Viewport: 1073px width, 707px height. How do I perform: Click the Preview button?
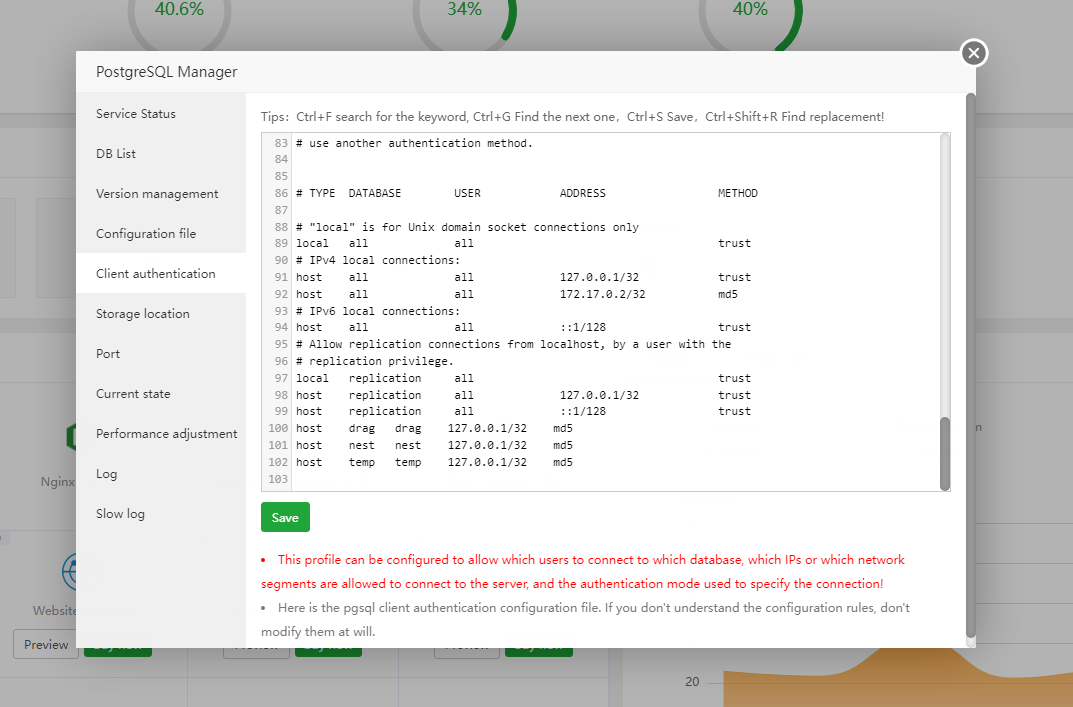click(x=45, y=645)
